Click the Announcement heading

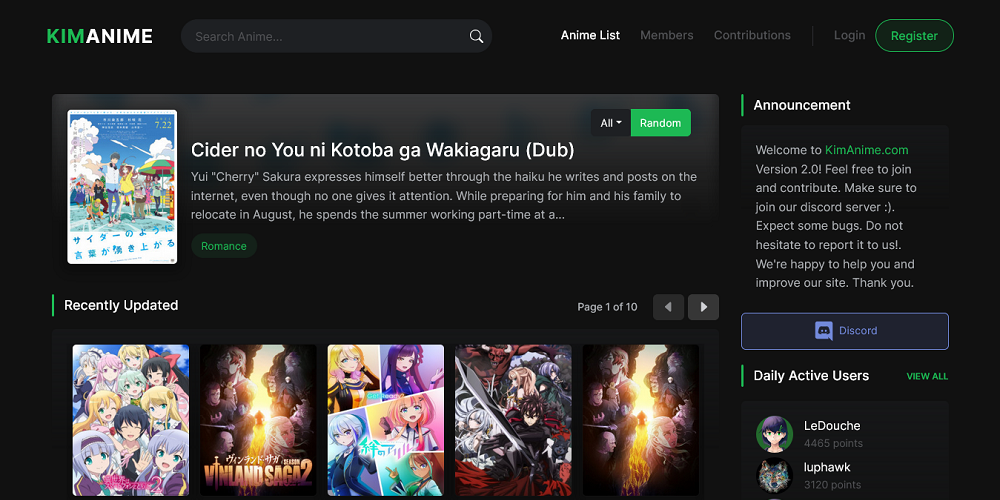pos(802,105)
